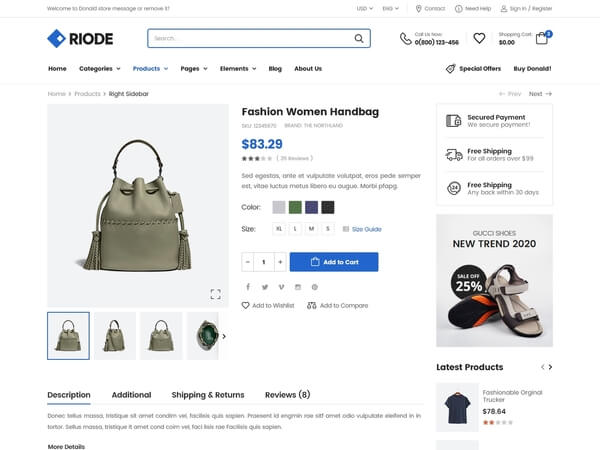The height and width of the screenshot is (450, 600).
Task: Open the USD currency dropdown
Action: pyautogui.click(x=364, y=8)
